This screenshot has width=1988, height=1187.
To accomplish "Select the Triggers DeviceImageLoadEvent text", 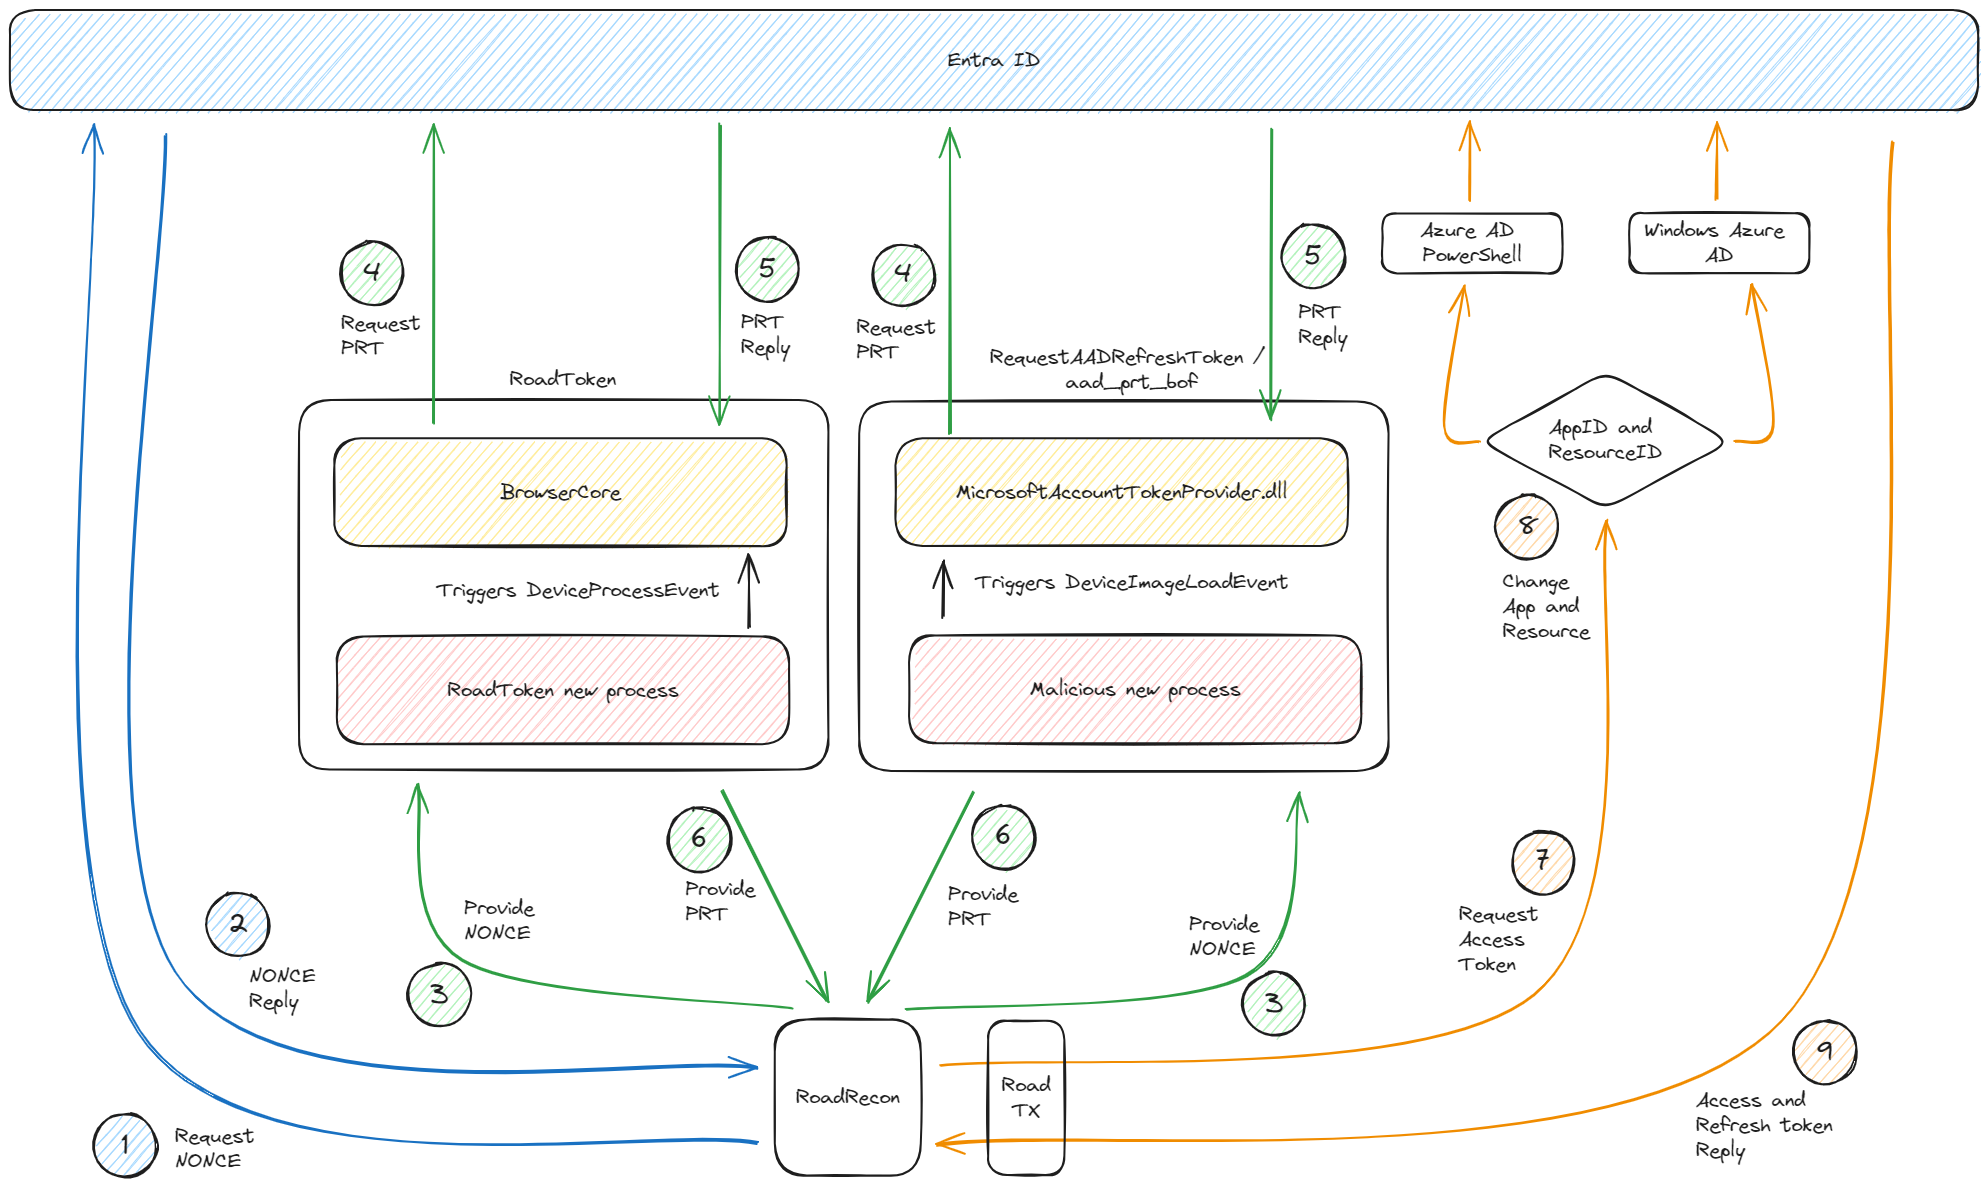I will coord(1131,583).
